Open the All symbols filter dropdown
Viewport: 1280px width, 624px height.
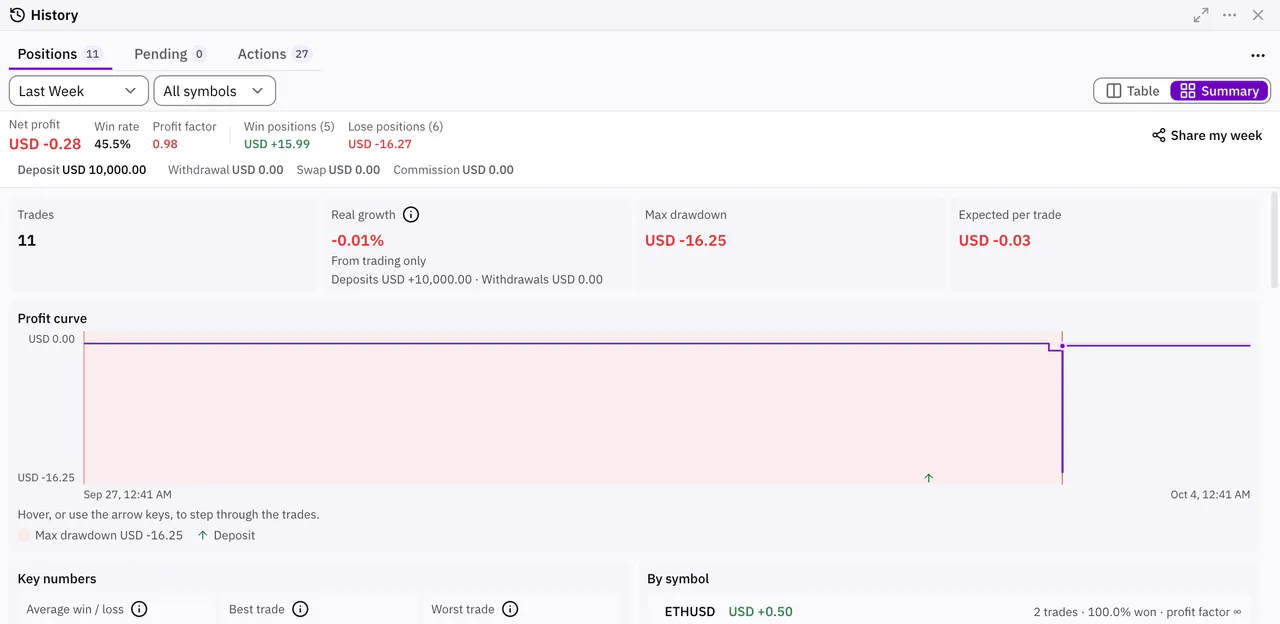[x=214, y=91]
